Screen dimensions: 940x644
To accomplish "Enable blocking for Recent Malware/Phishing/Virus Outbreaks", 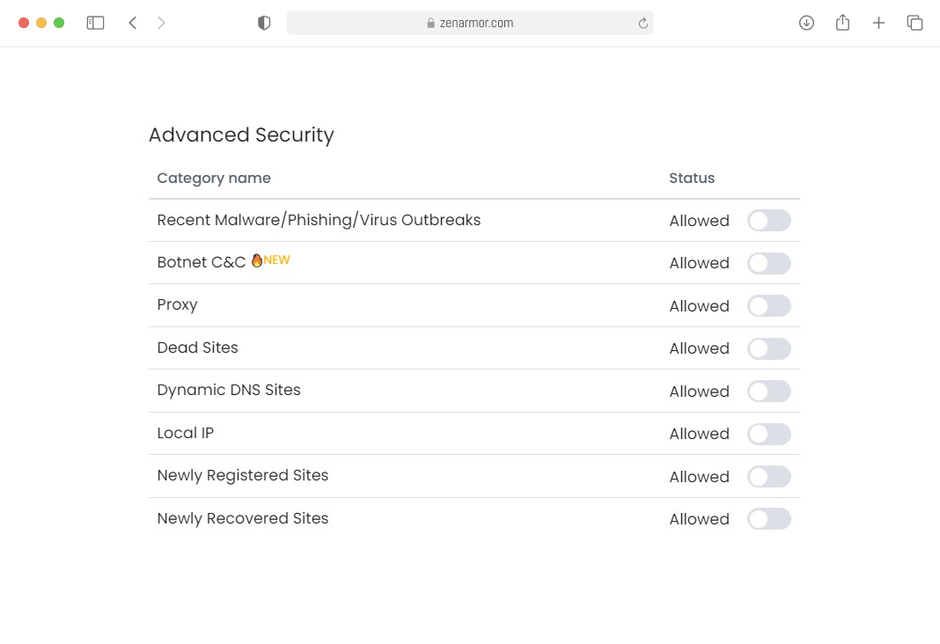I will [769, 220].
